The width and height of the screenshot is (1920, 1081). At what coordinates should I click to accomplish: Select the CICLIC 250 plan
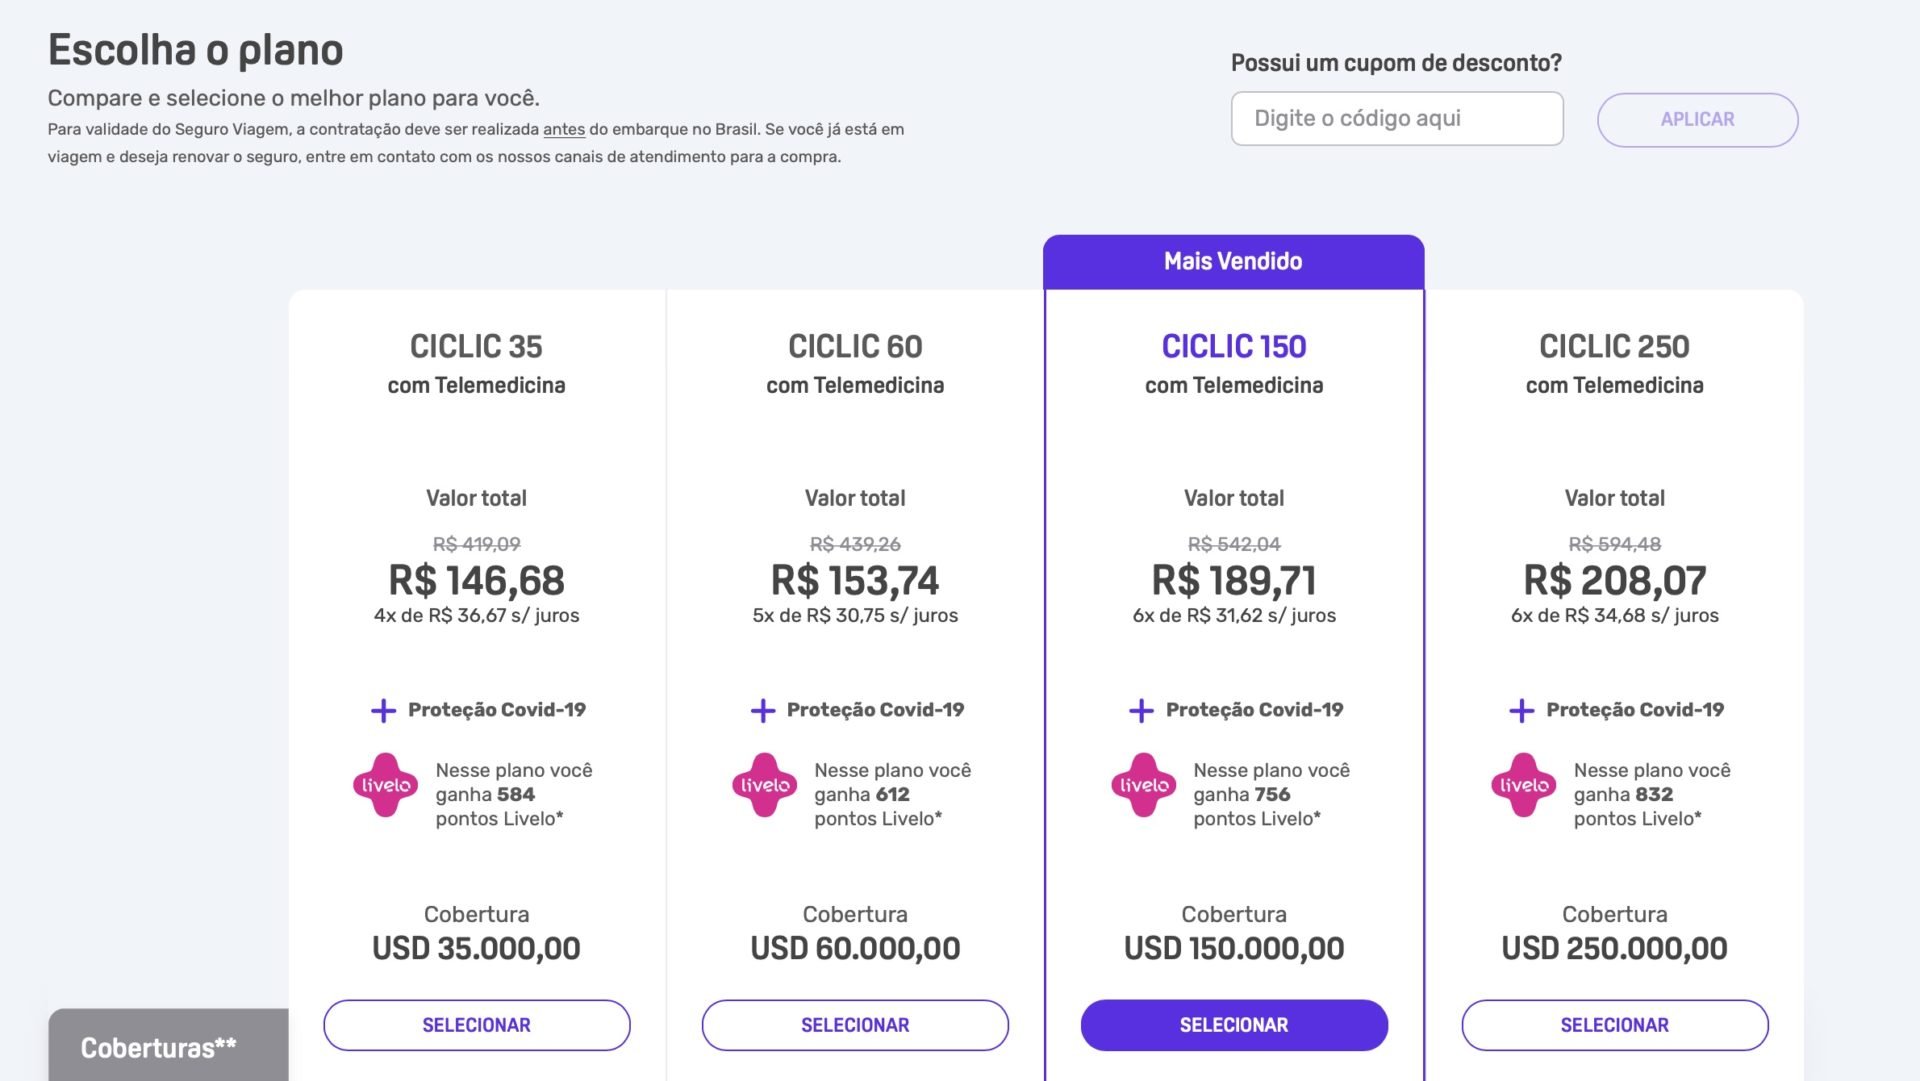pos(1614,1025)
